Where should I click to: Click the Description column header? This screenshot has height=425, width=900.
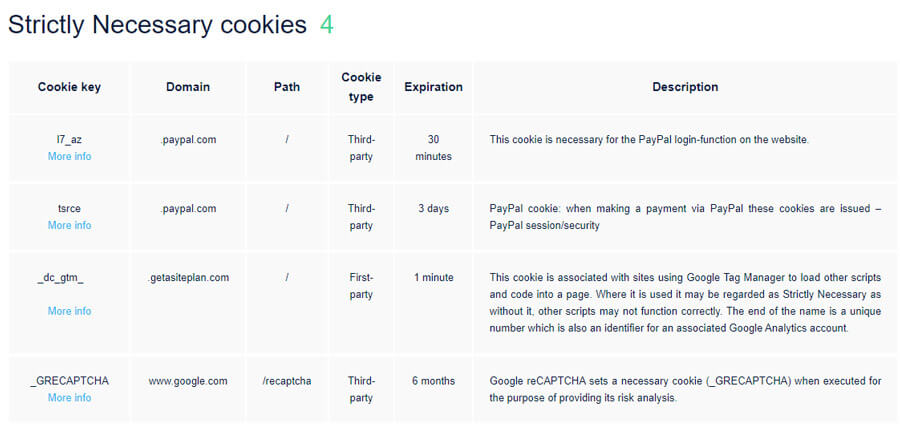(x=685, y=87)
